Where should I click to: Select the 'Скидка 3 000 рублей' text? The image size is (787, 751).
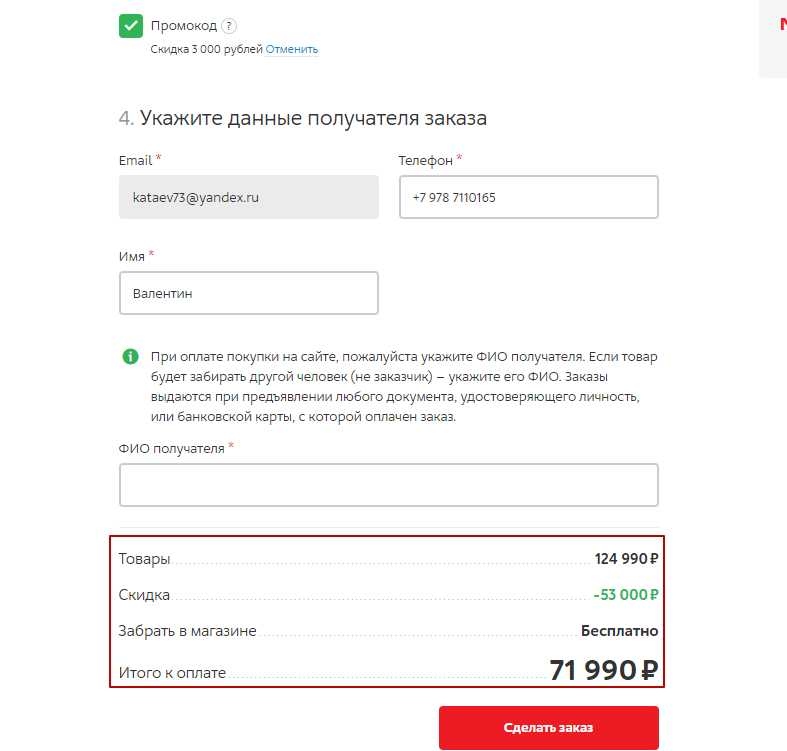tap(206, 49)
